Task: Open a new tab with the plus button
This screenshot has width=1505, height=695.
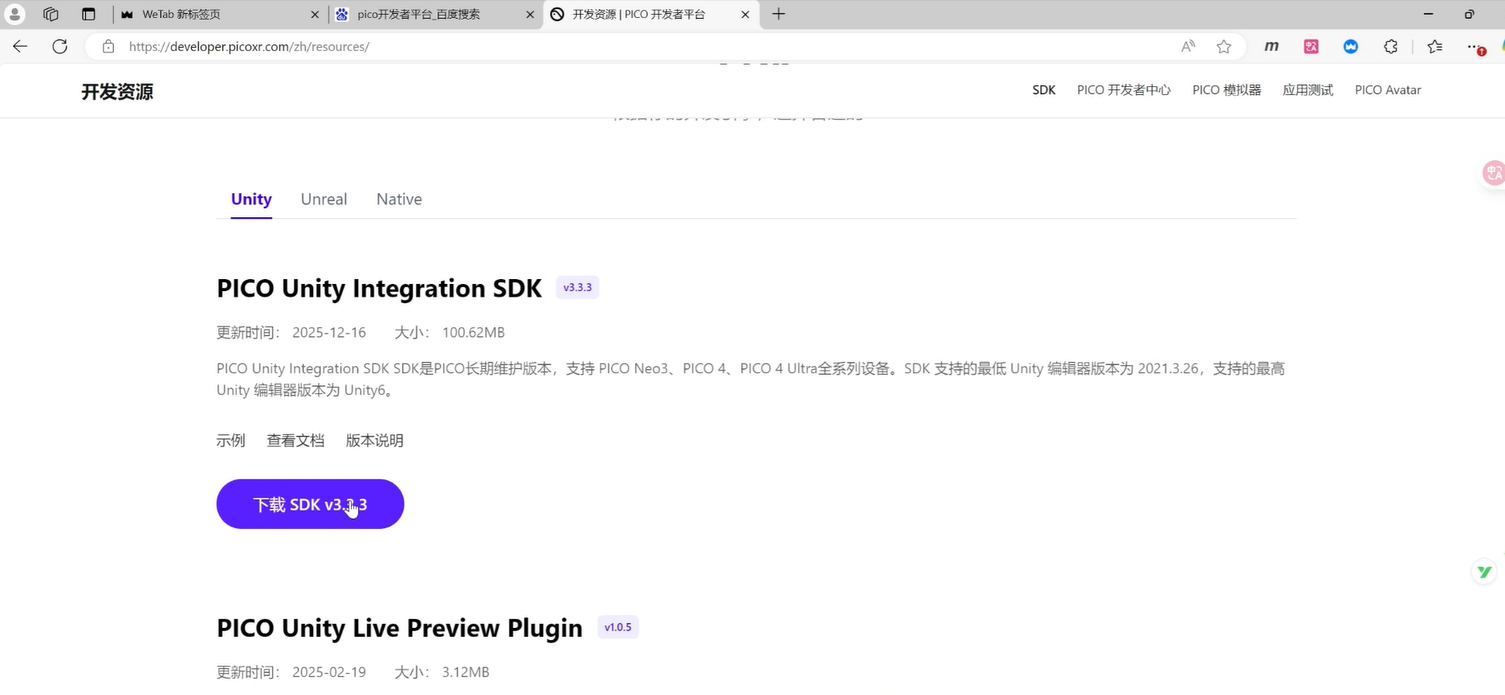Action: 779,14
